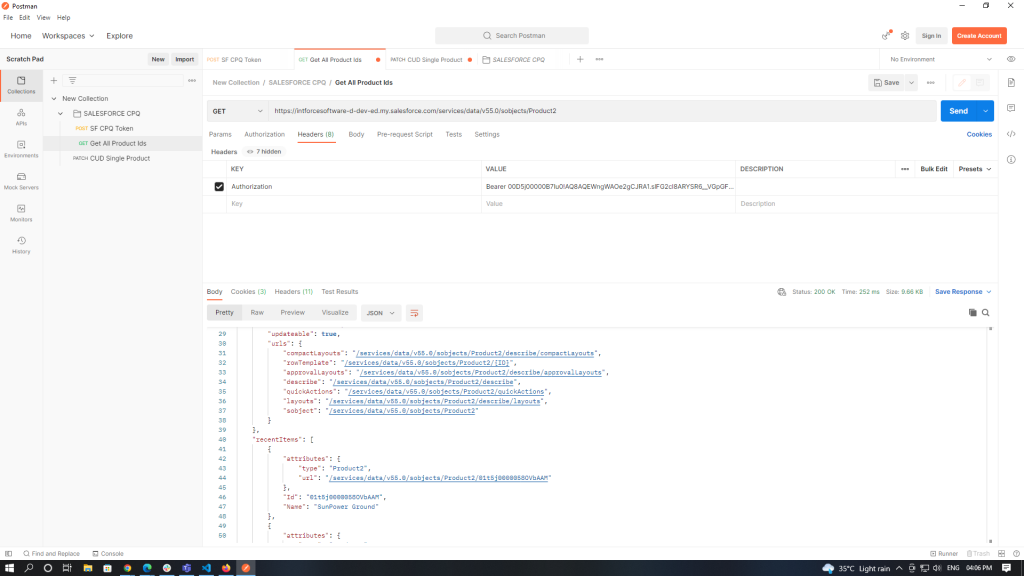Open the documentation icon in right sidebar
Image resolution: width=1024 pixels, height=576 pixels.
[x=1011, y=83]
